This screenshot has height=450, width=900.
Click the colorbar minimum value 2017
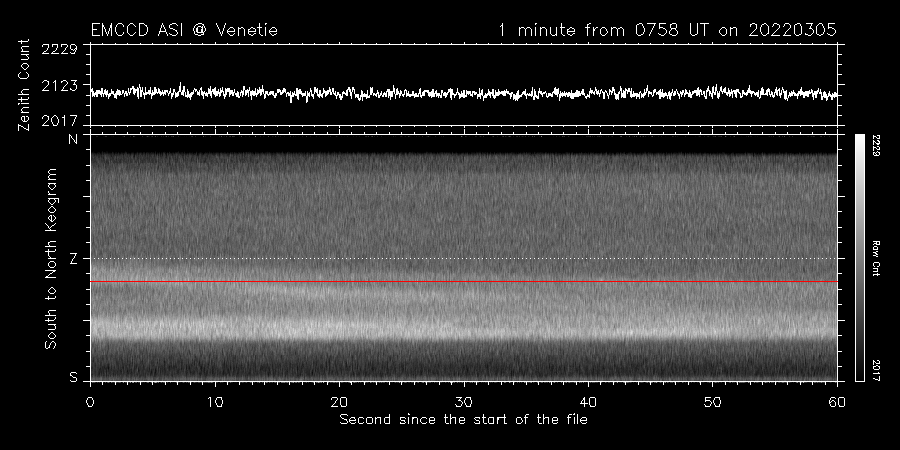(x=876, y=370)
